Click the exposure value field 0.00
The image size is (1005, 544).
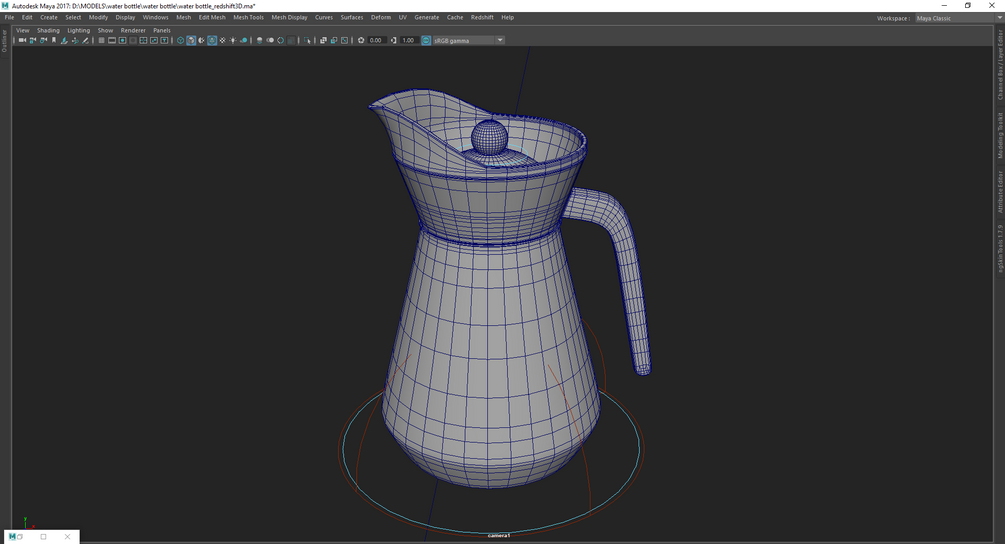[x=376, y=40]
